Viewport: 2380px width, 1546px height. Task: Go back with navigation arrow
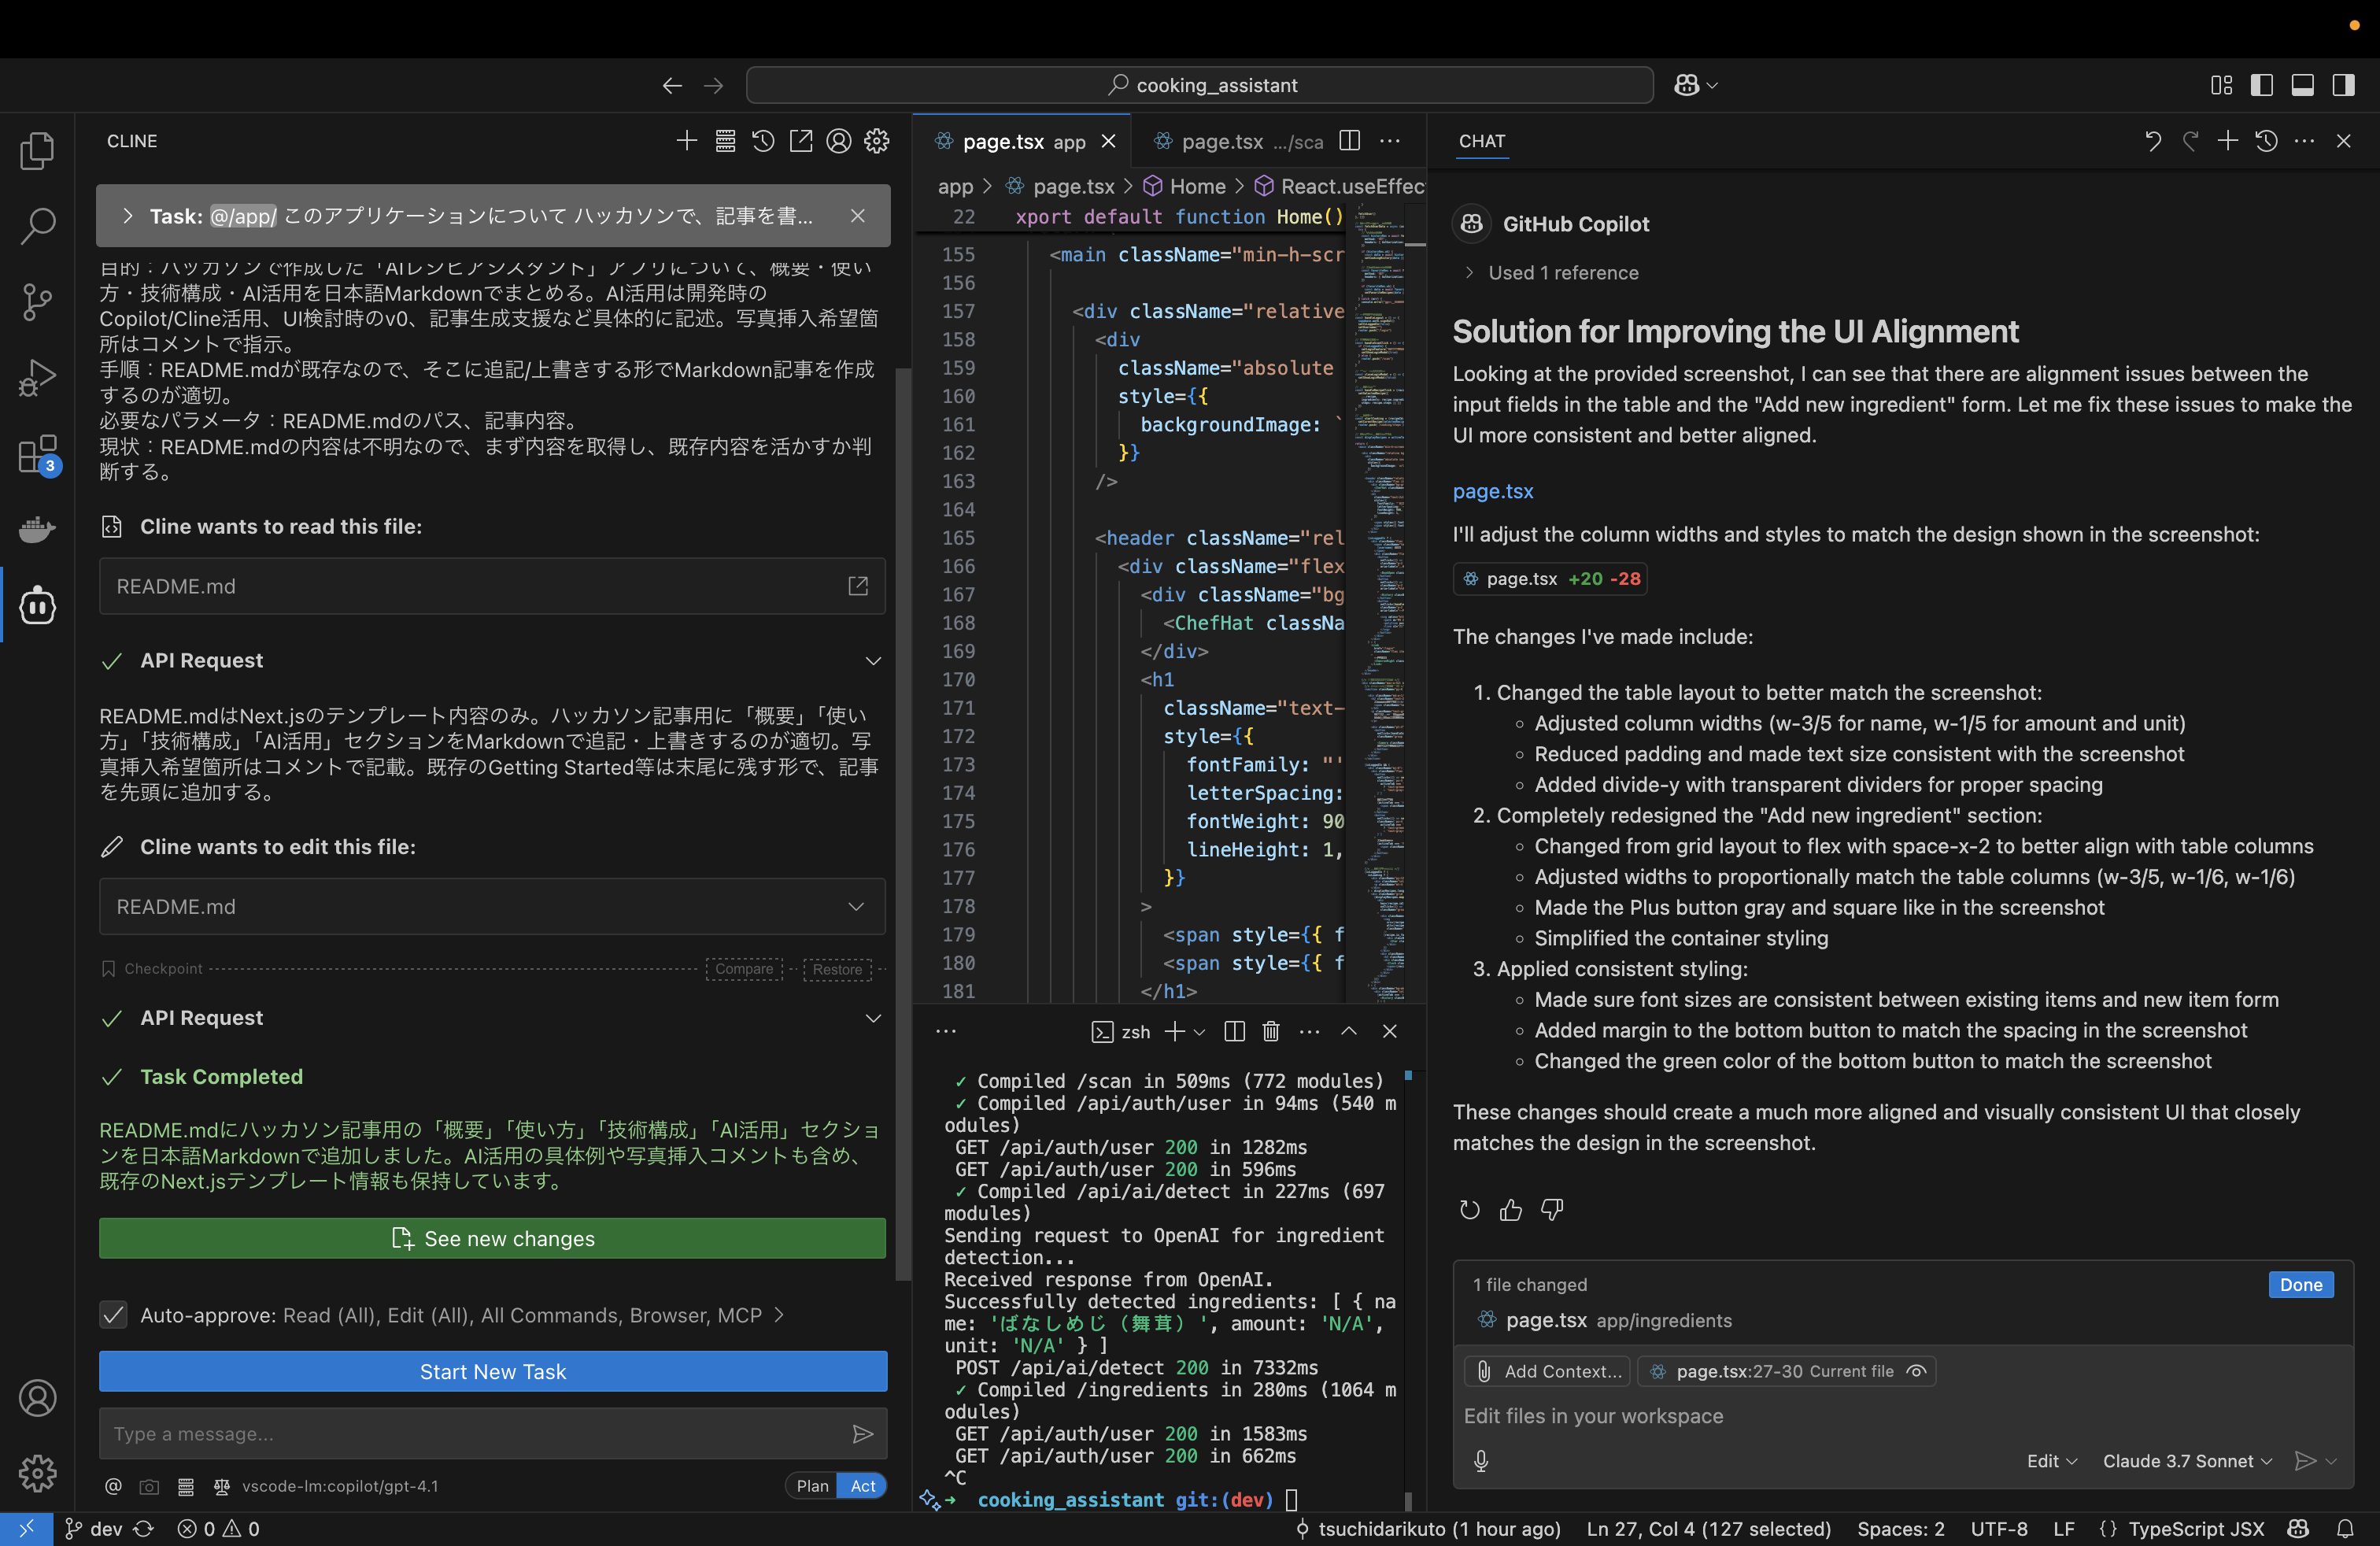click(672, 85)
